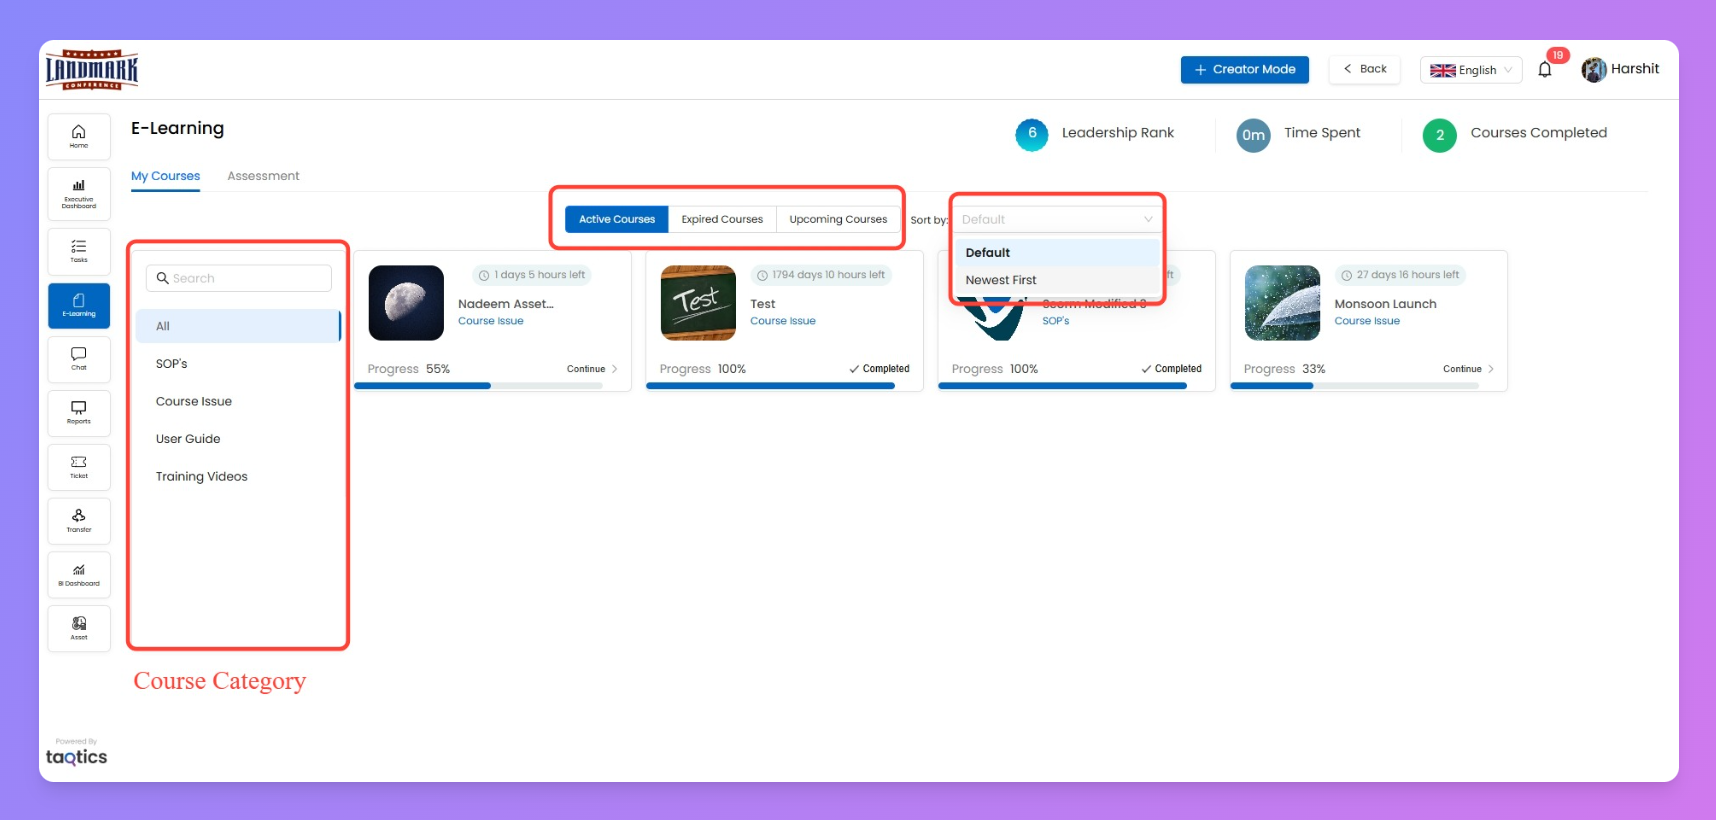Click the magnifier icon in the search box
This screenshot has height=820, width=1716.
(x=162, y=278)
